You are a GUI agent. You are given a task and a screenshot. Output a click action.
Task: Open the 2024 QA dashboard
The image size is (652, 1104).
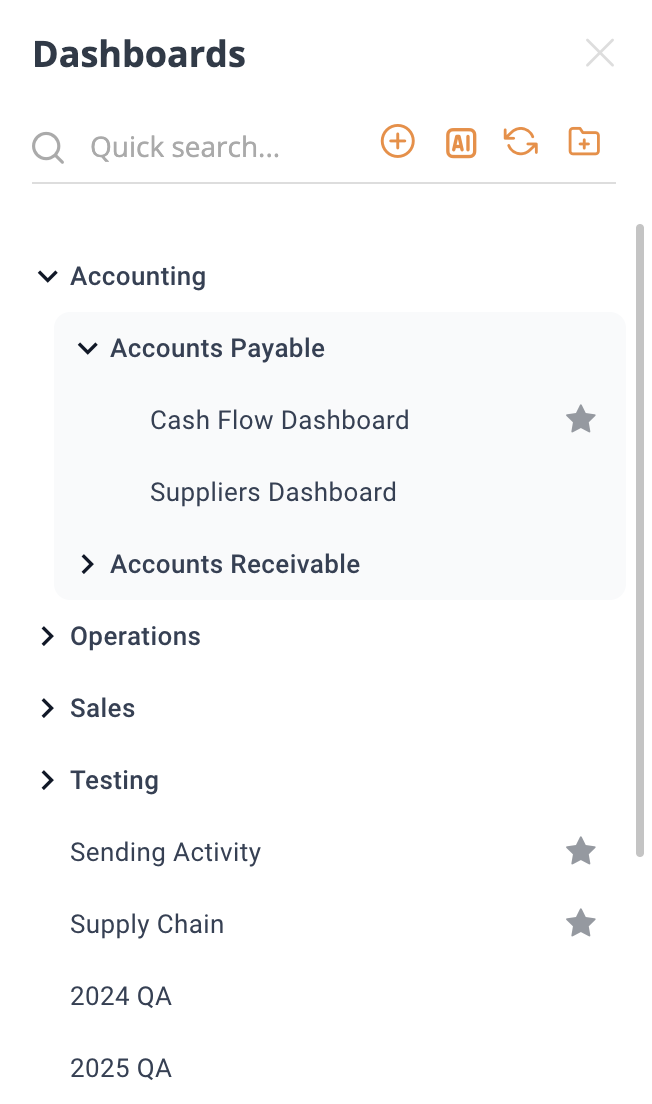[x=121, y=996]
